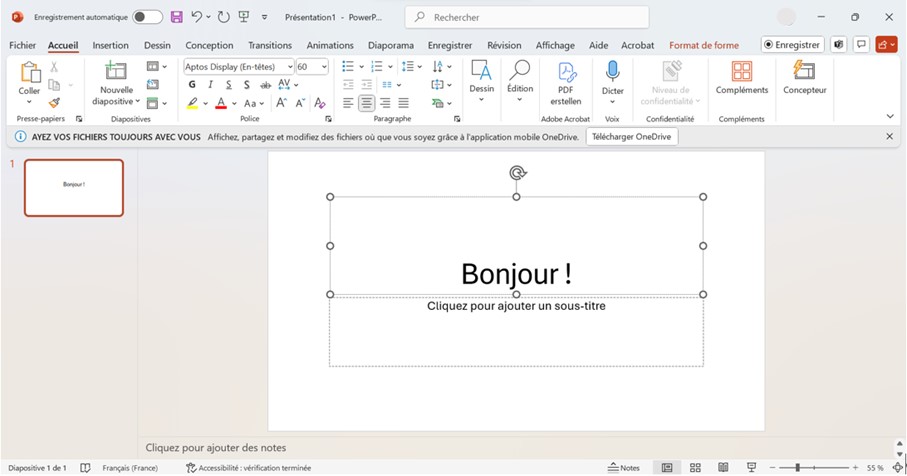Click the clear all formatting icon
This screenshot has width=907, height=476.
tap(320, 103)
